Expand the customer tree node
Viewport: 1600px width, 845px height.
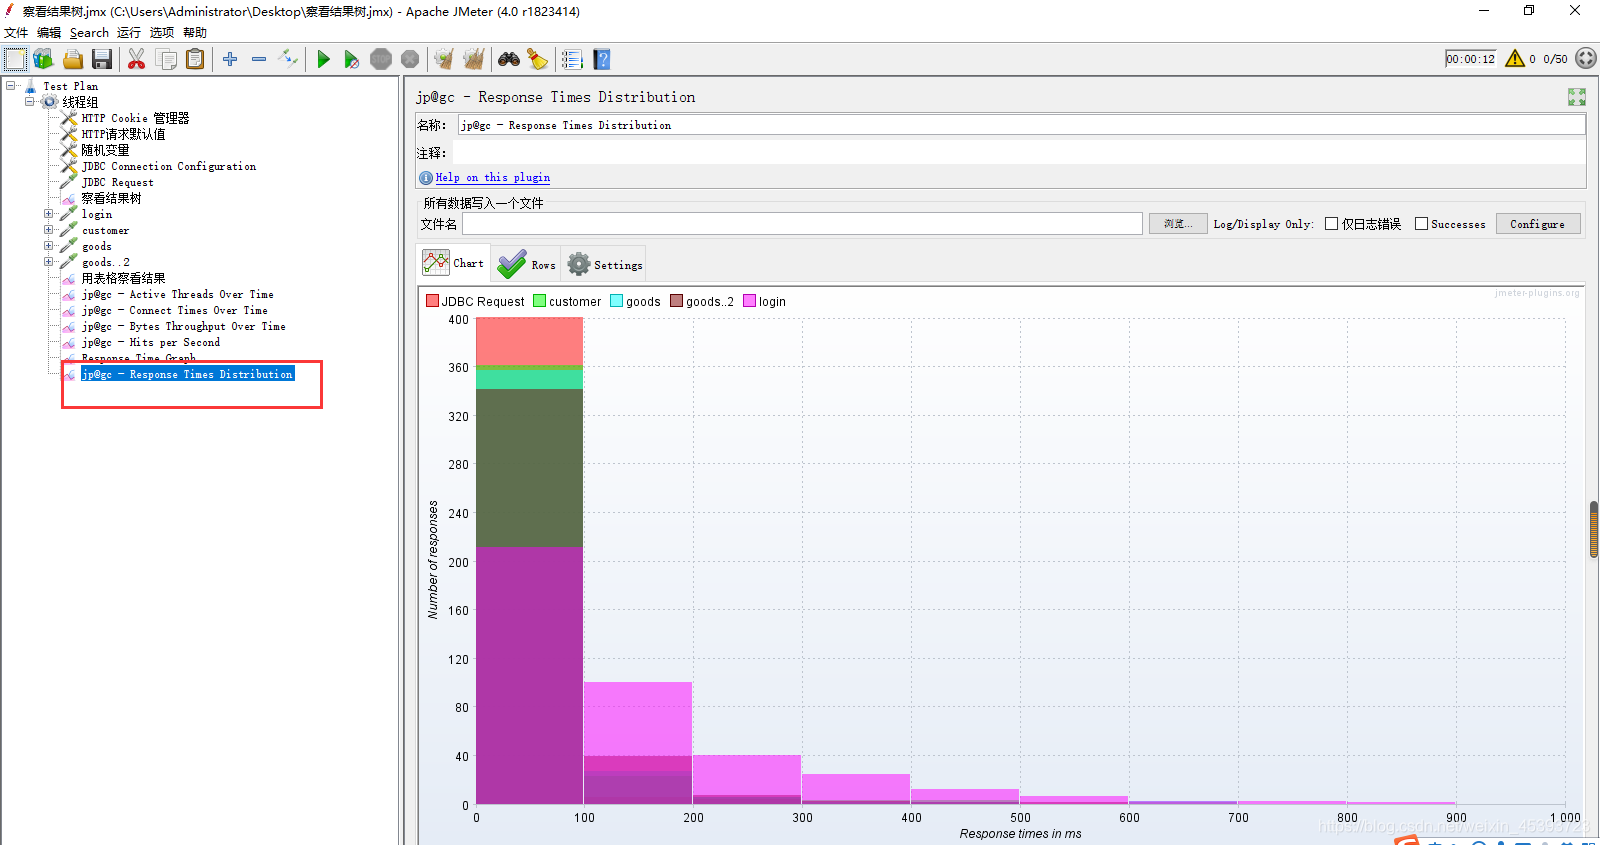pyautogui.click(x=48, y=230)
